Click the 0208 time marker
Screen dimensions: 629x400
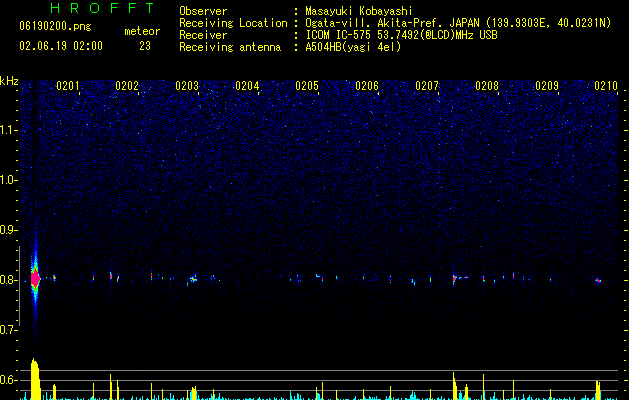(x=487, y=85)
